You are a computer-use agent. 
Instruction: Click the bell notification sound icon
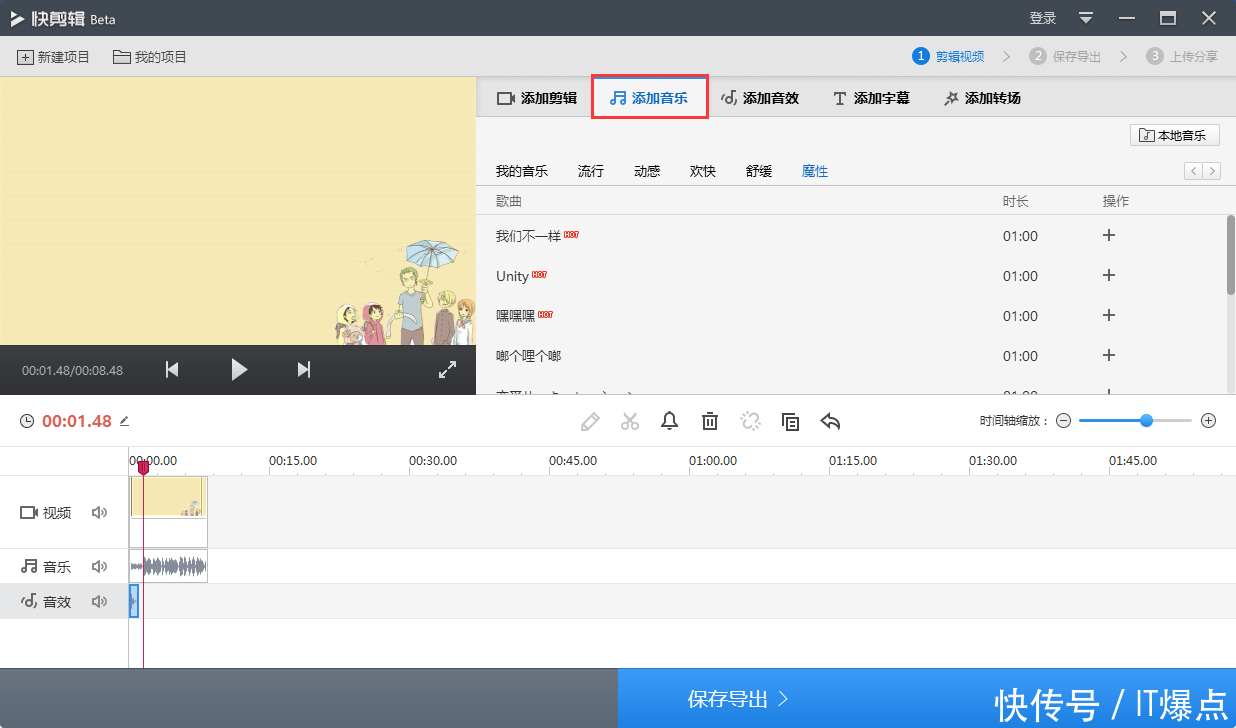coord(670,421)
